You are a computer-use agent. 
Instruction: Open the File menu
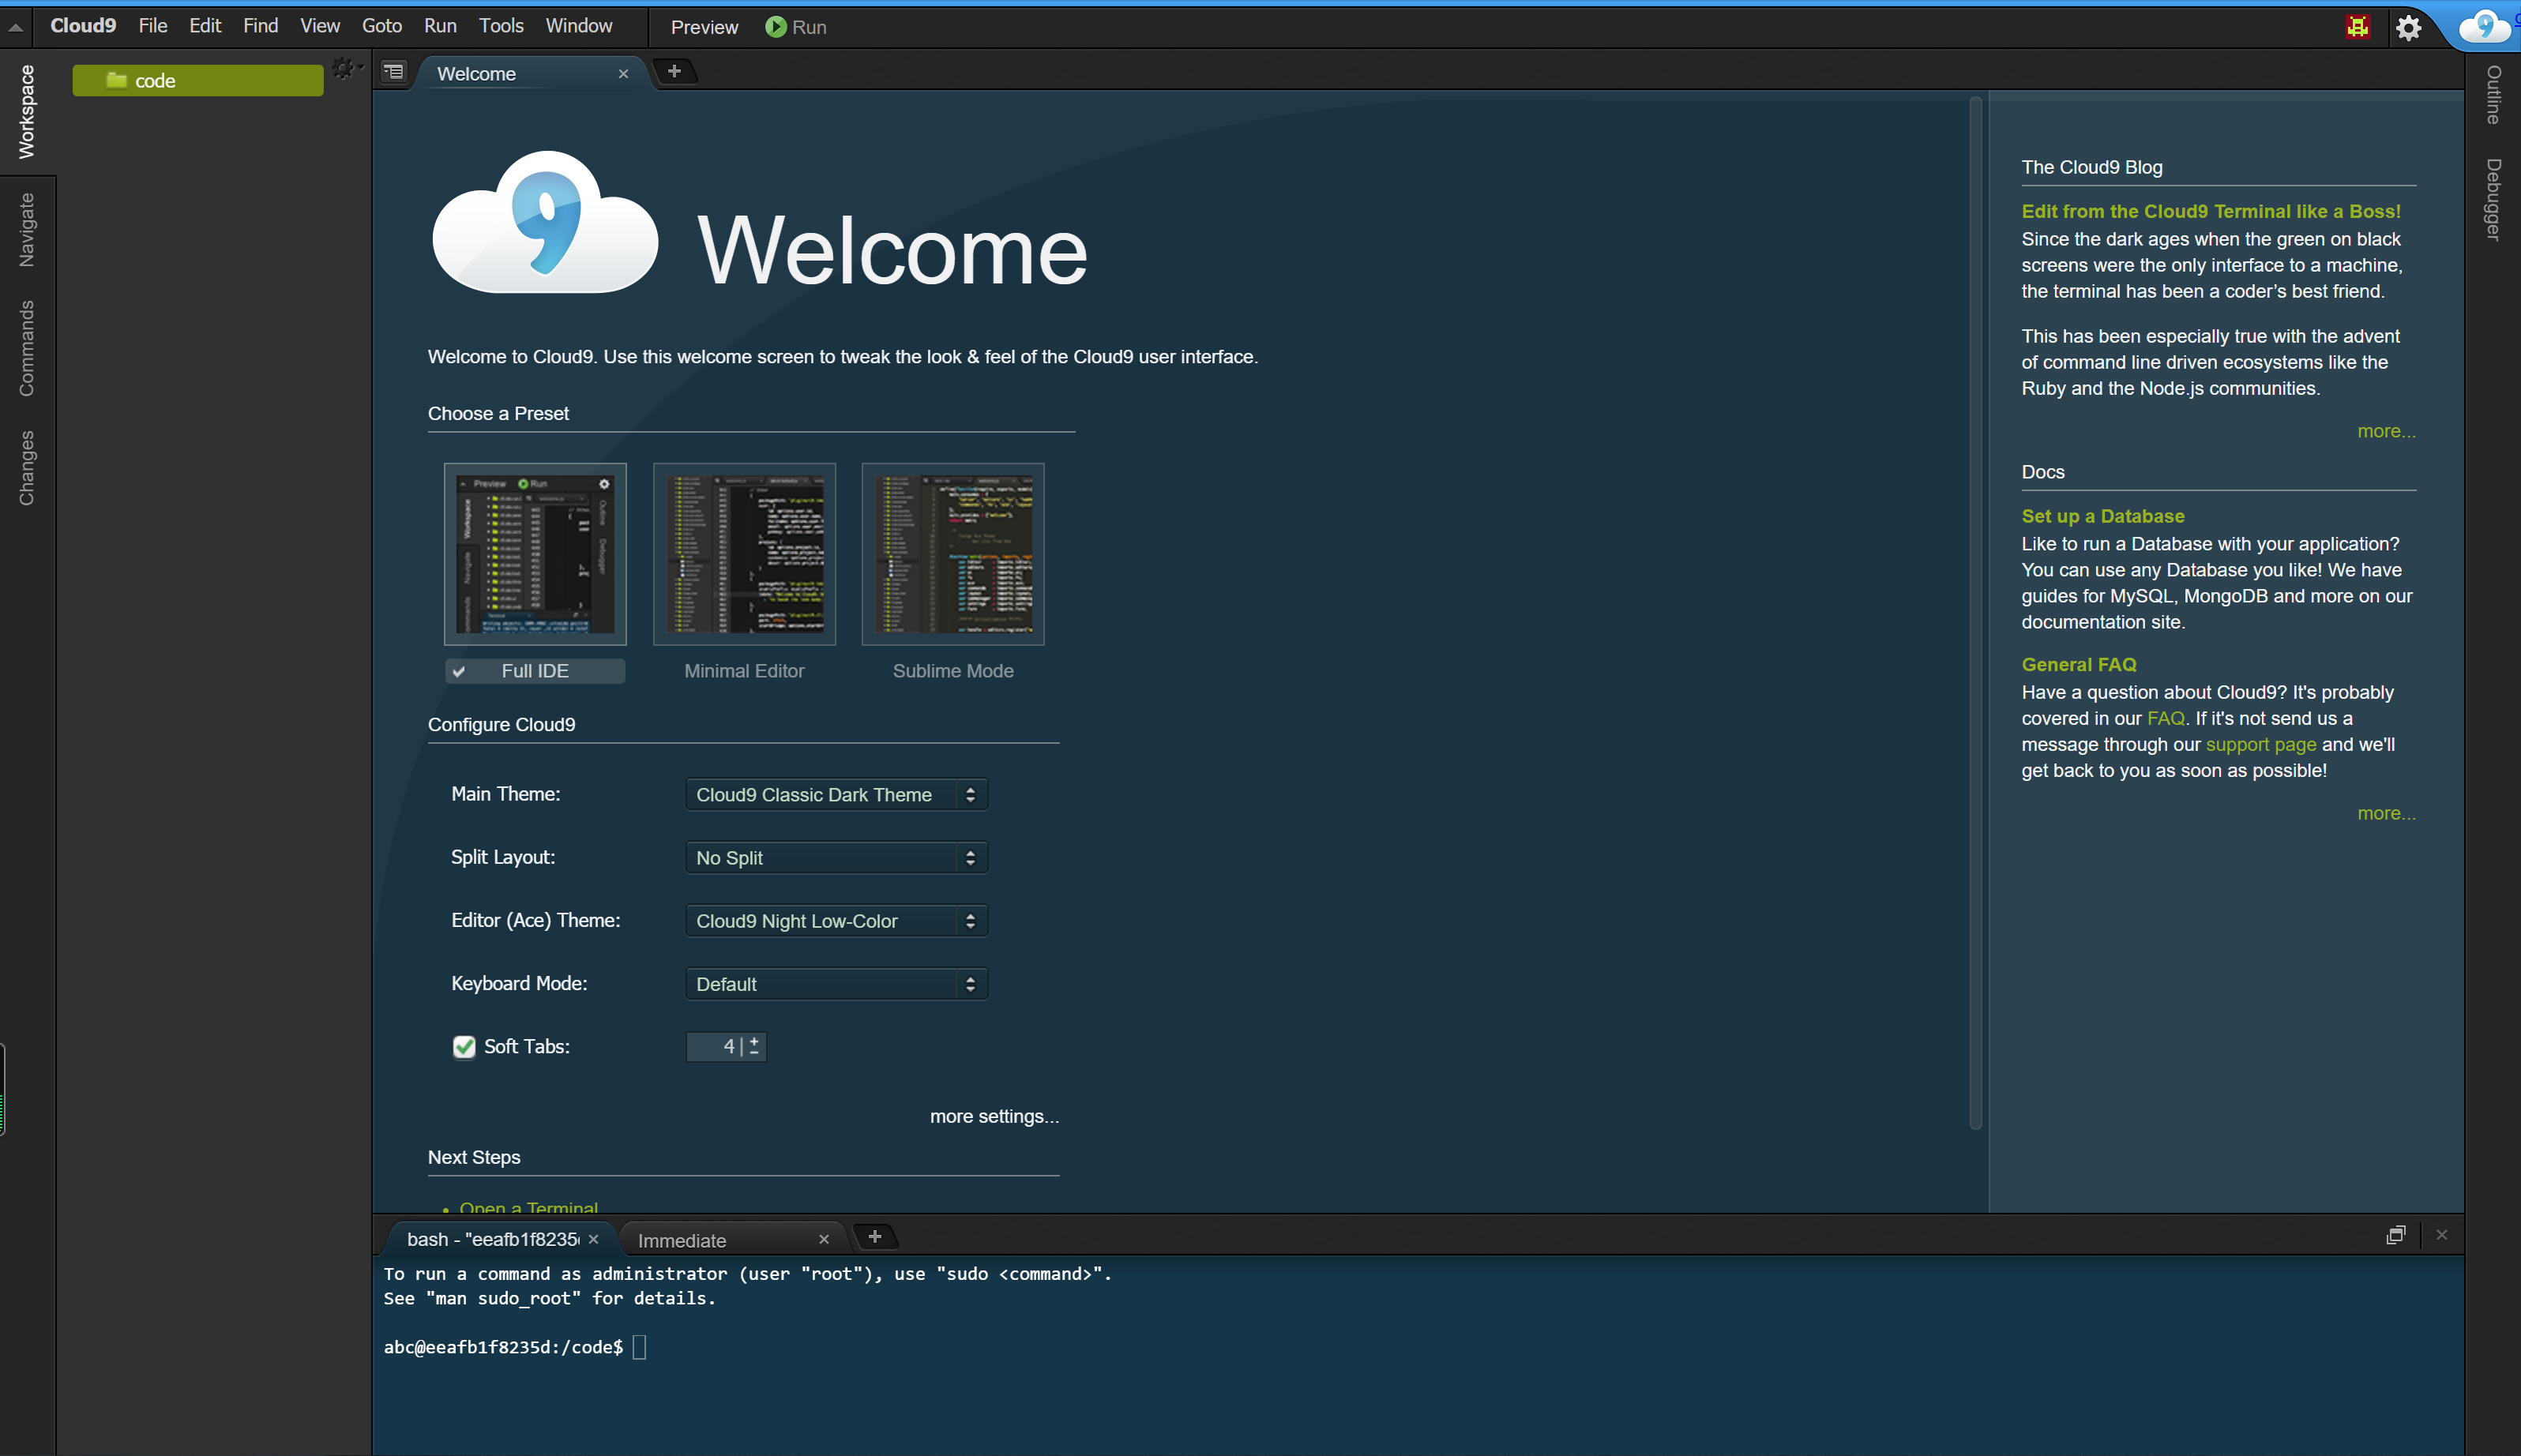[153, 26]
